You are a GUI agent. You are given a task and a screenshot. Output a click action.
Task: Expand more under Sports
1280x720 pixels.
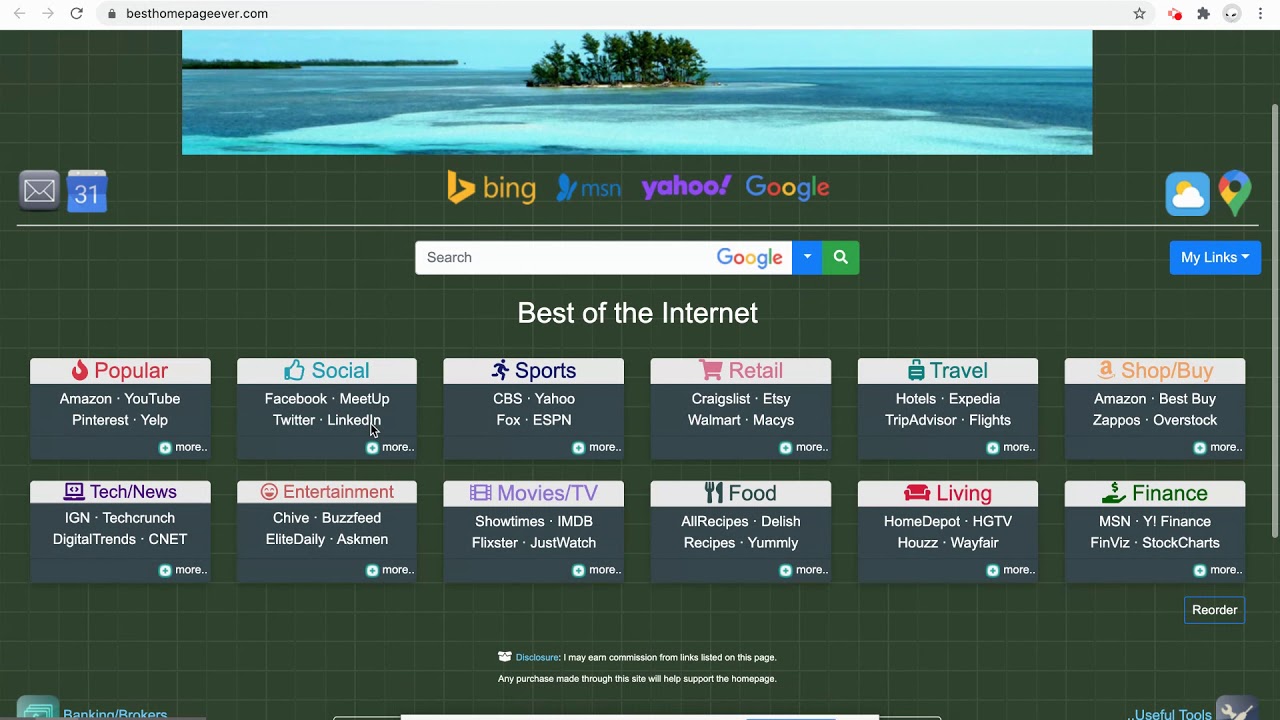coord(597,447)
